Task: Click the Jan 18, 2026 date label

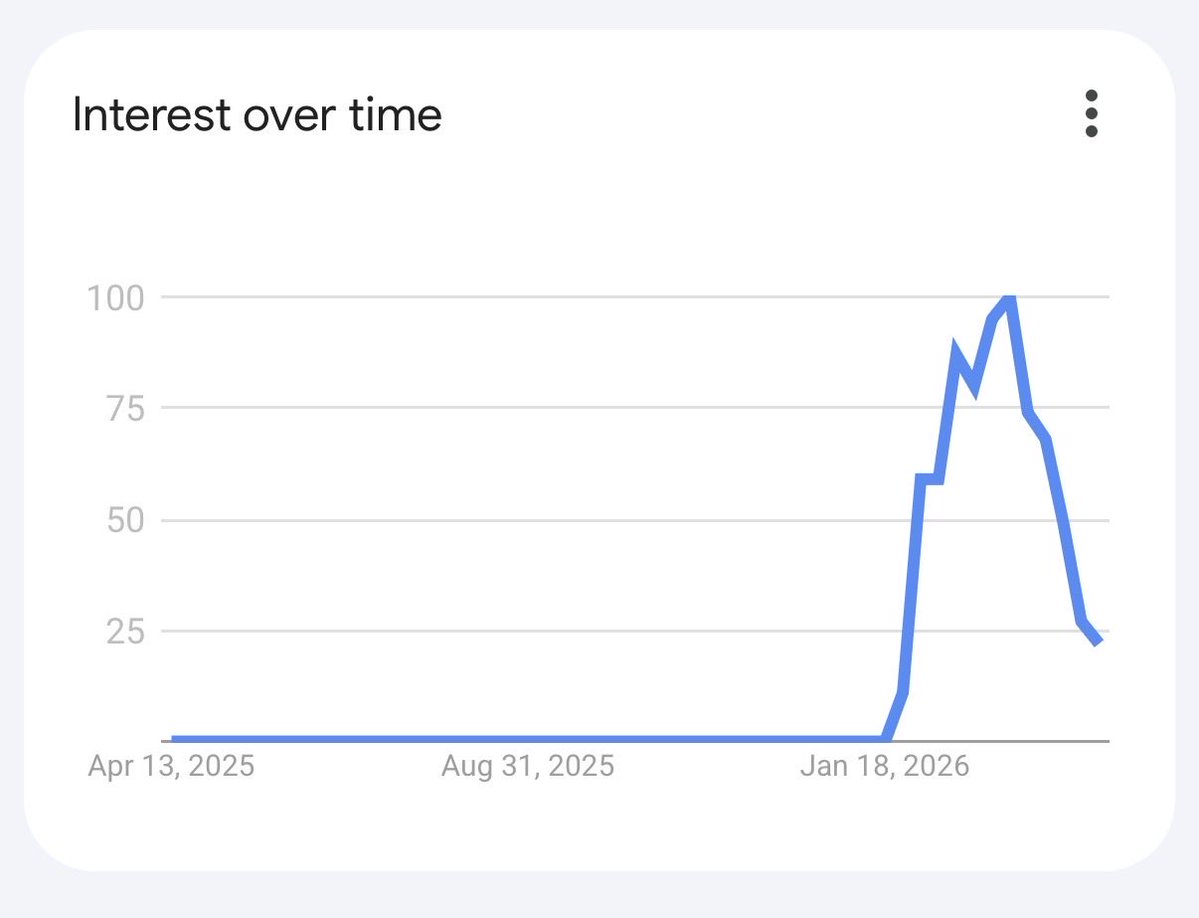Action: point(885,767)
